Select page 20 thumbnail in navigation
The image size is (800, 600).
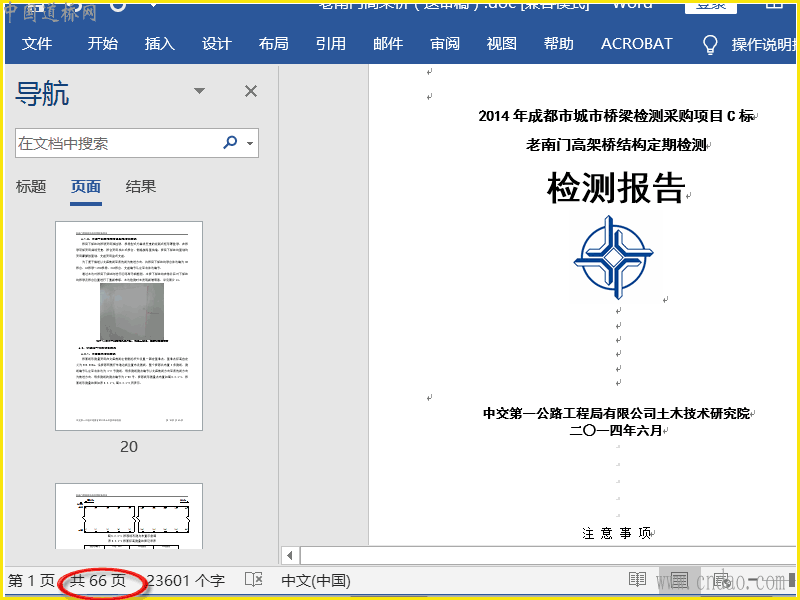pos(129,326)
